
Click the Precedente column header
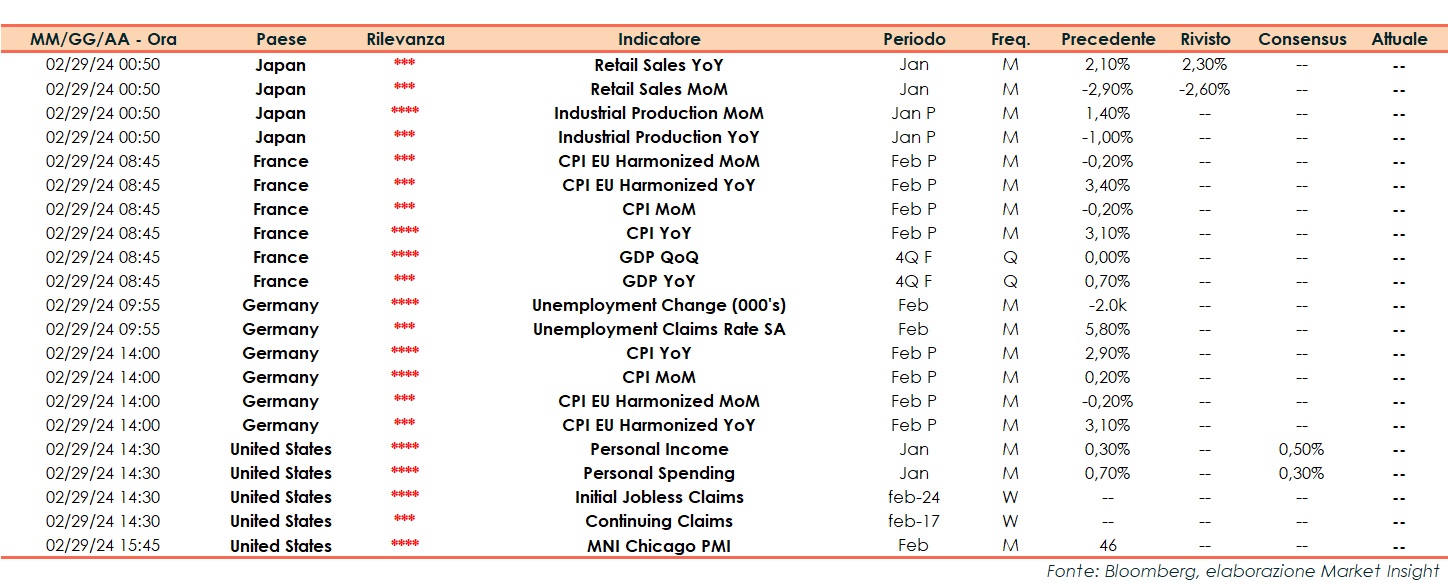point(1108,40)
